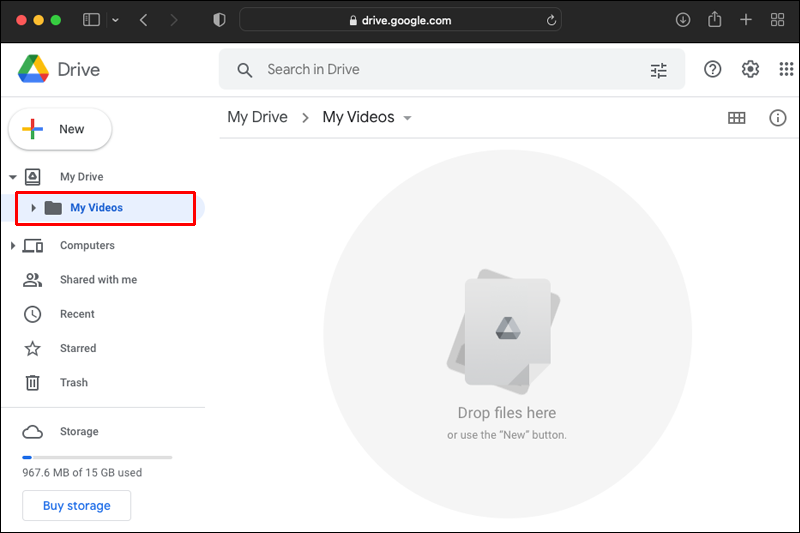Screen dimensions: 800x533
Task: Click the My Drive sidebar icon
Action: (33, 176)
